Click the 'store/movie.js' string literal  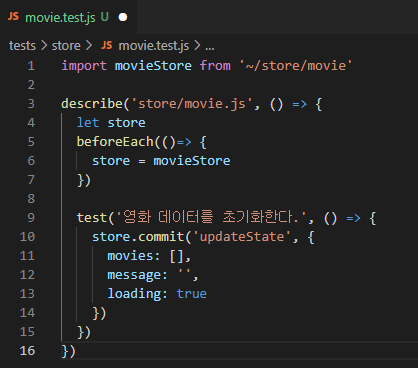pos(192,104)
